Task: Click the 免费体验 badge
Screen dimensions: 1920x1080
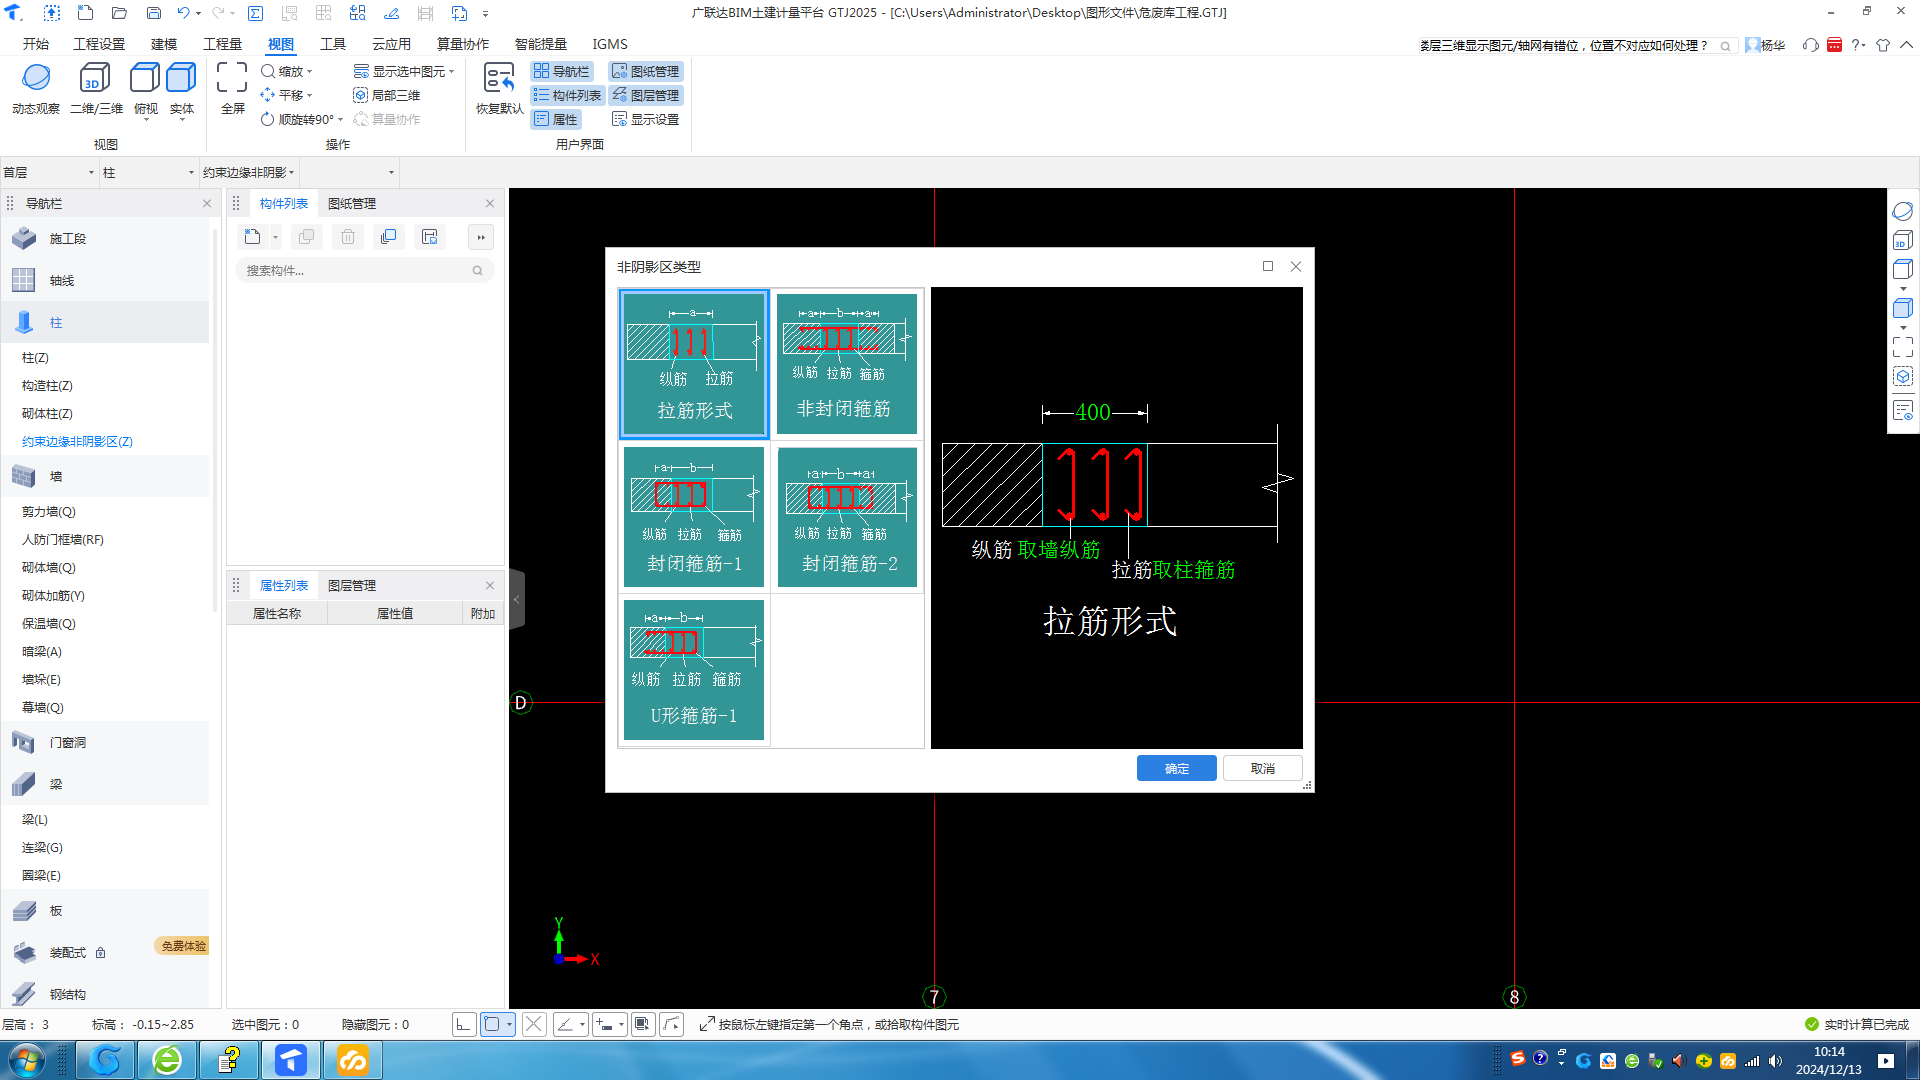Action: [183, 946]
